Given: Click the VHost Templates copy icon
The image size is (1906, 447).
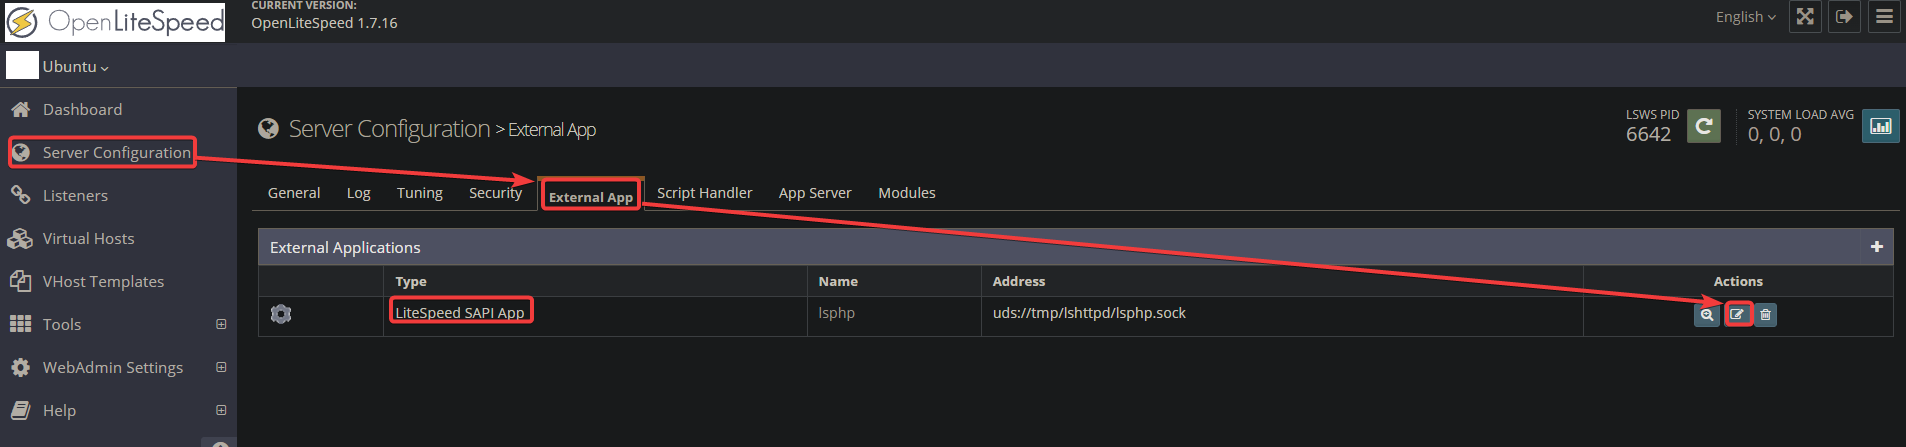Looking at the screenshot, I should tap(20, 281).
